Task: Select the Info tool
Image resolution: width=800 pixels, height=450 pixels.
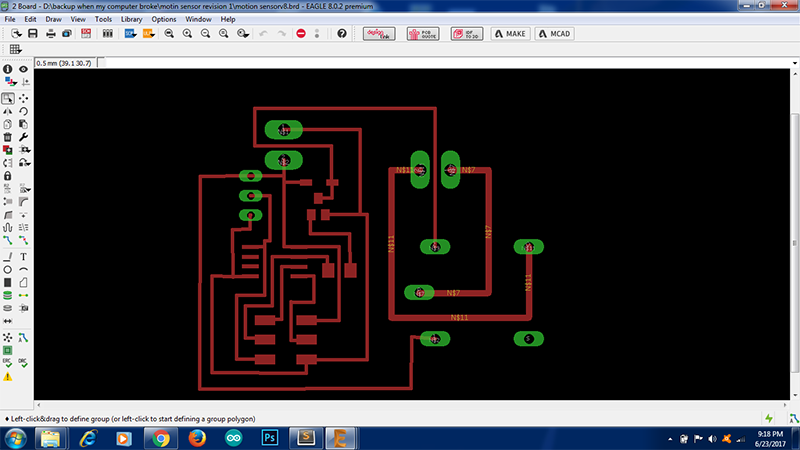Action: [8, 69]
